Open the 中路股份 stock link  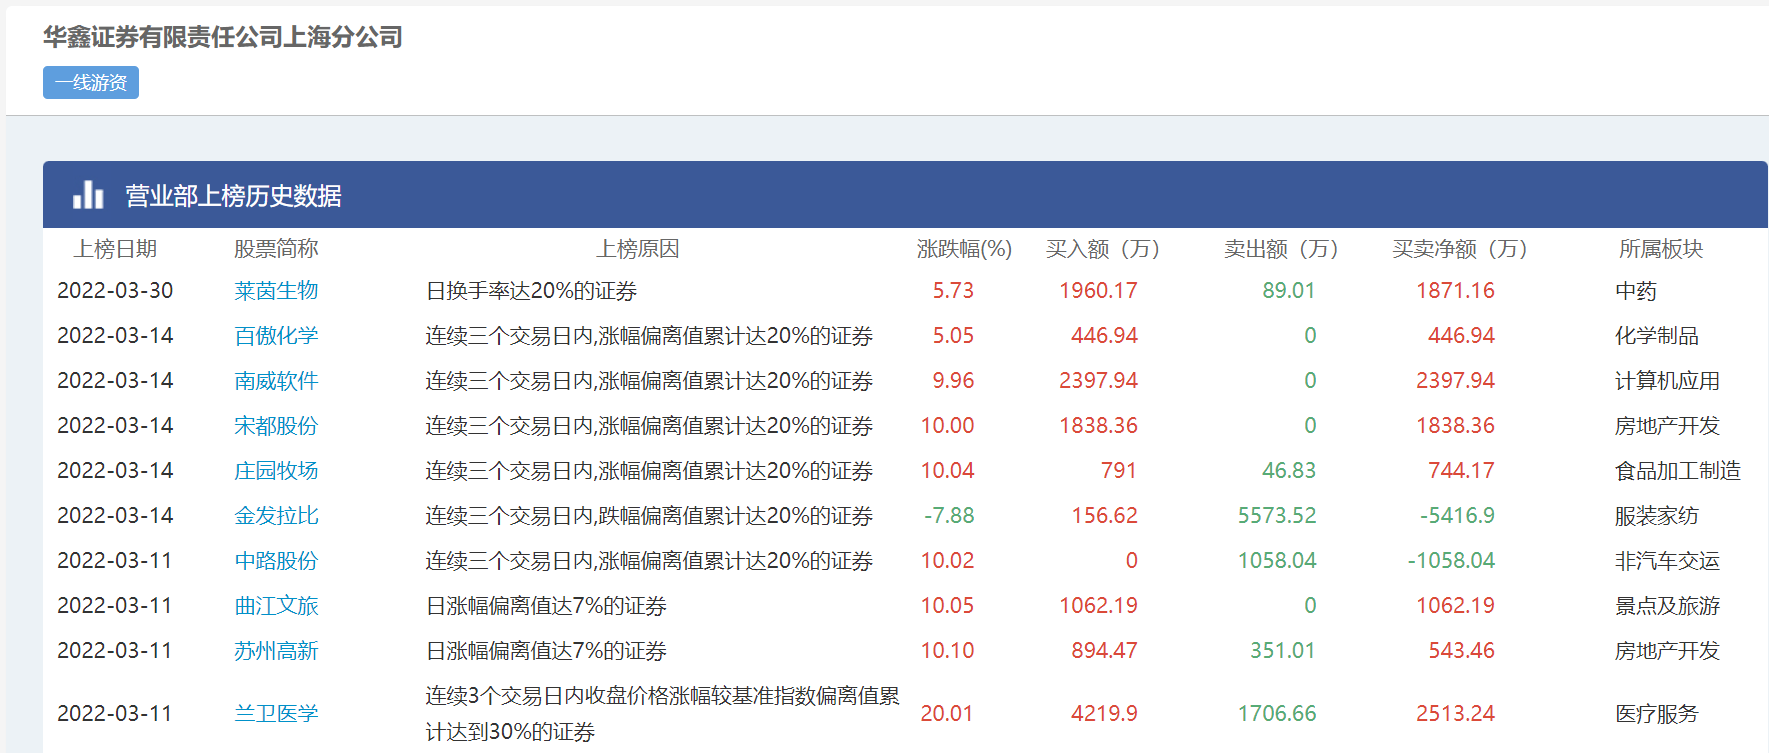tap(276, 561)
